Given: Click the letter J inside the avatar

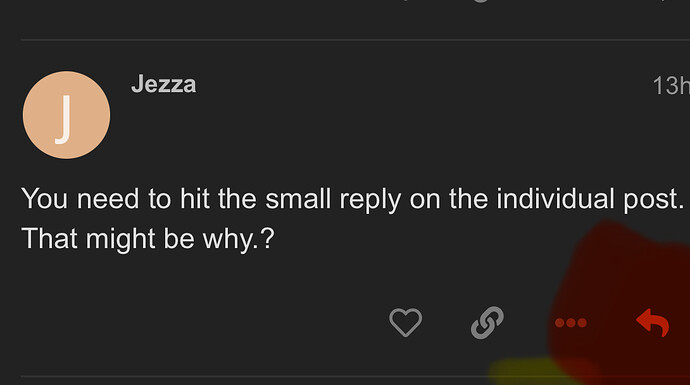Looking at the screenshot, I should tap(64, 119).
